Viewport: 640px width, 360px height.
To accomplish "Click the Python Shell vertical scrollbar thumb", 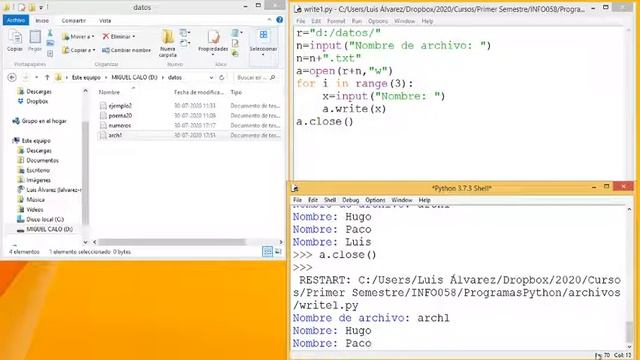I will [629, 332].
